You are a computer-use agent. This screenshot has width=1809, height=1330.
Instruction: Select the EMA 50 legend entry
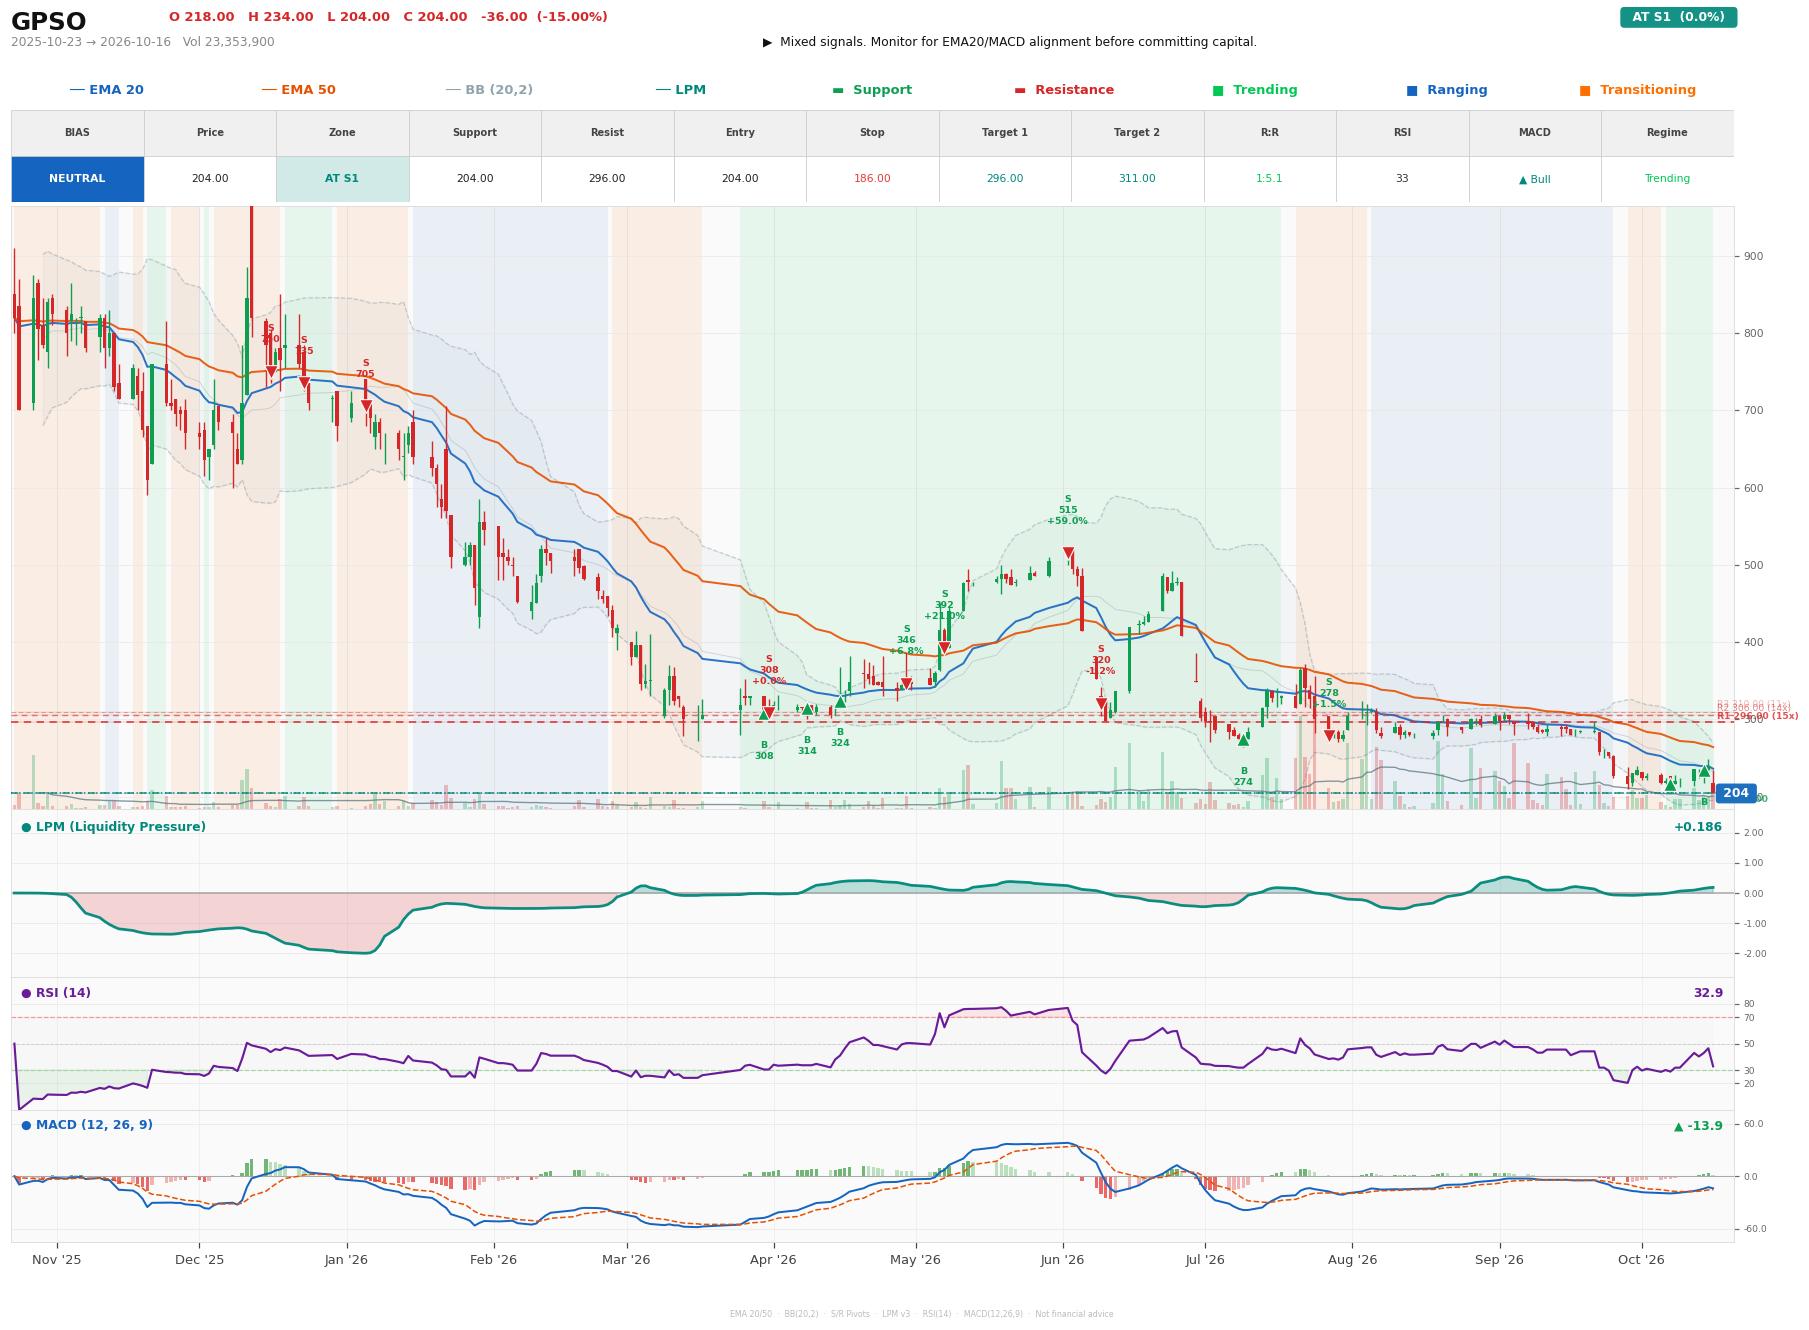point(298,90)
